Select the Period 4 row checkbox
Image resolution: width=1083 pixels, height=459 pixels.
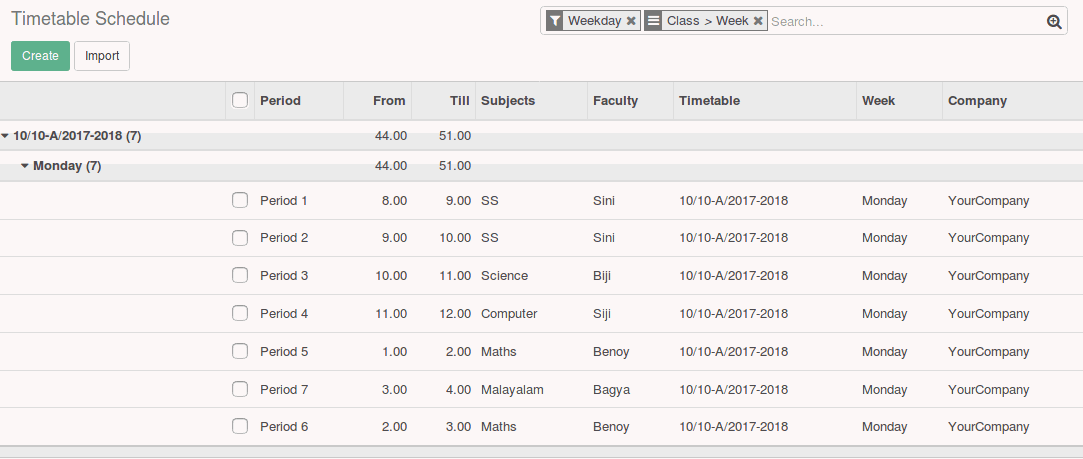tap(240, 313)
